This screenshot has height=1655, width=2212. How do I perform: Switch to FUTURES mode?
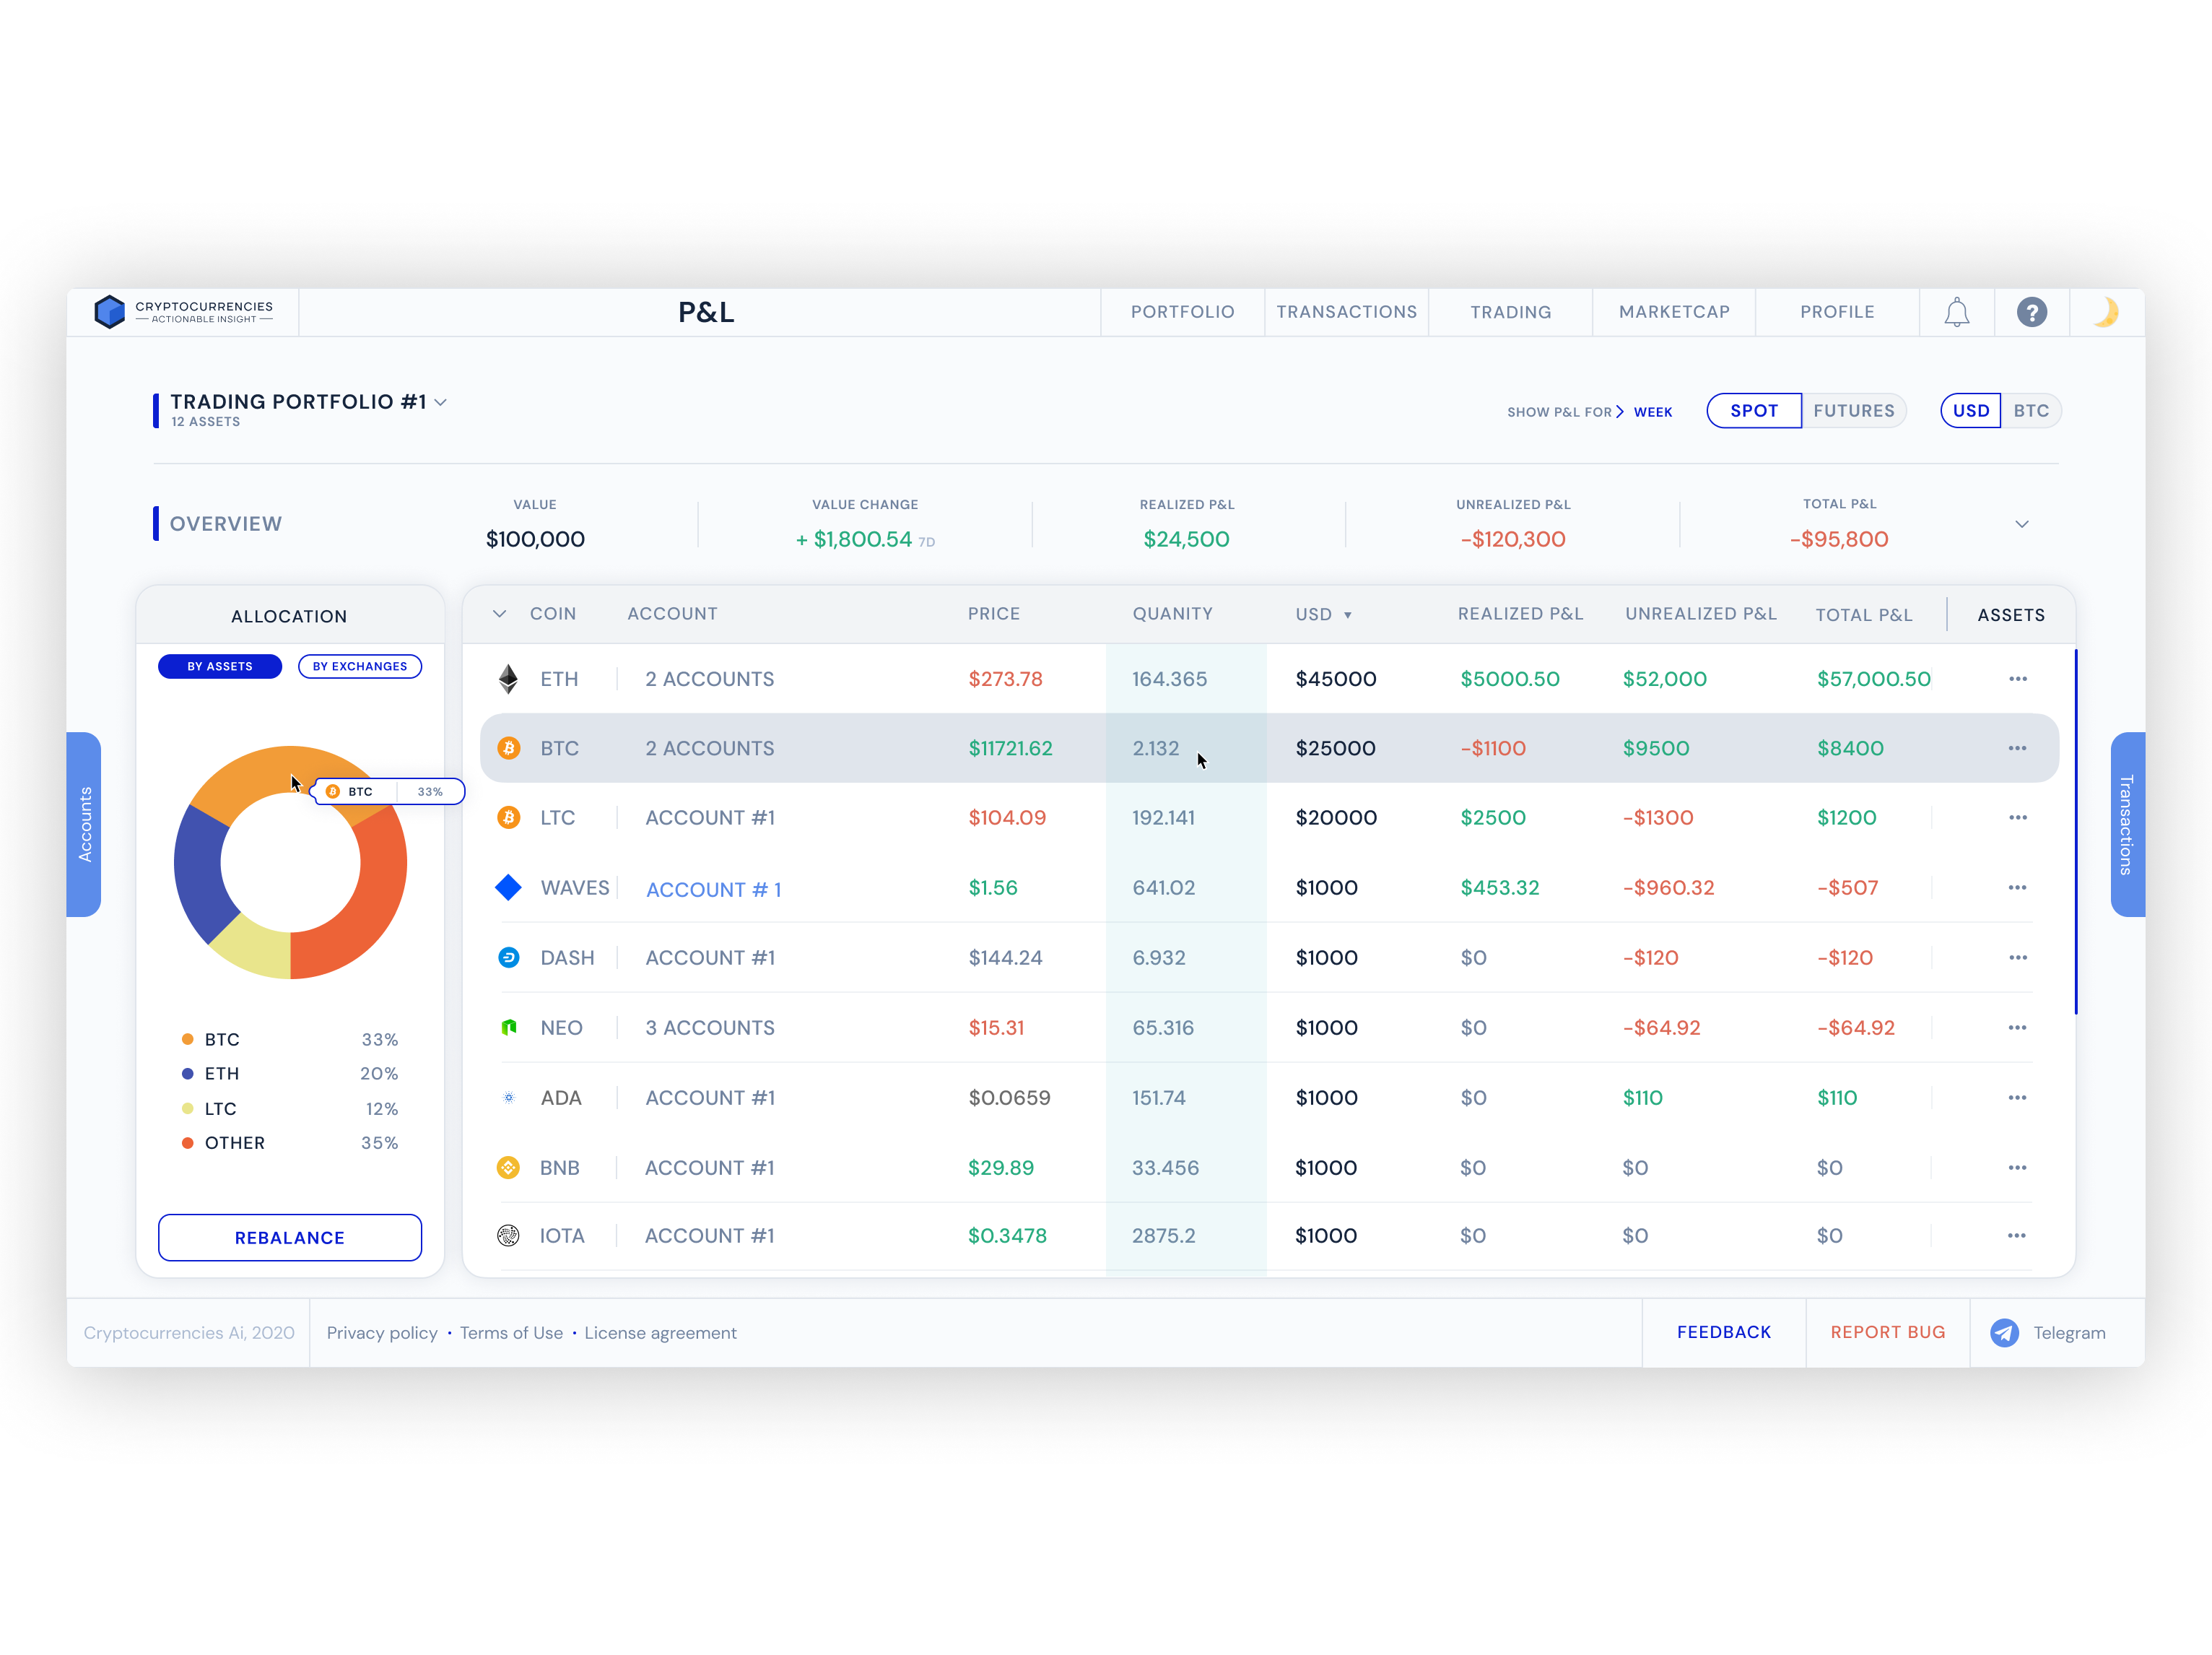point(1853,411)
